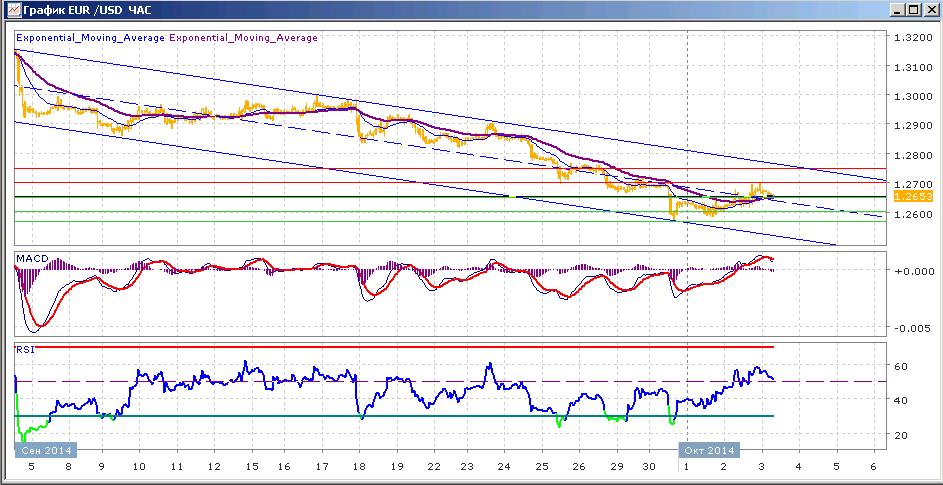Screen dimensions: 943x485
Task: Click the orange 1.2653 current price tag
Action: tap(905, 196)
